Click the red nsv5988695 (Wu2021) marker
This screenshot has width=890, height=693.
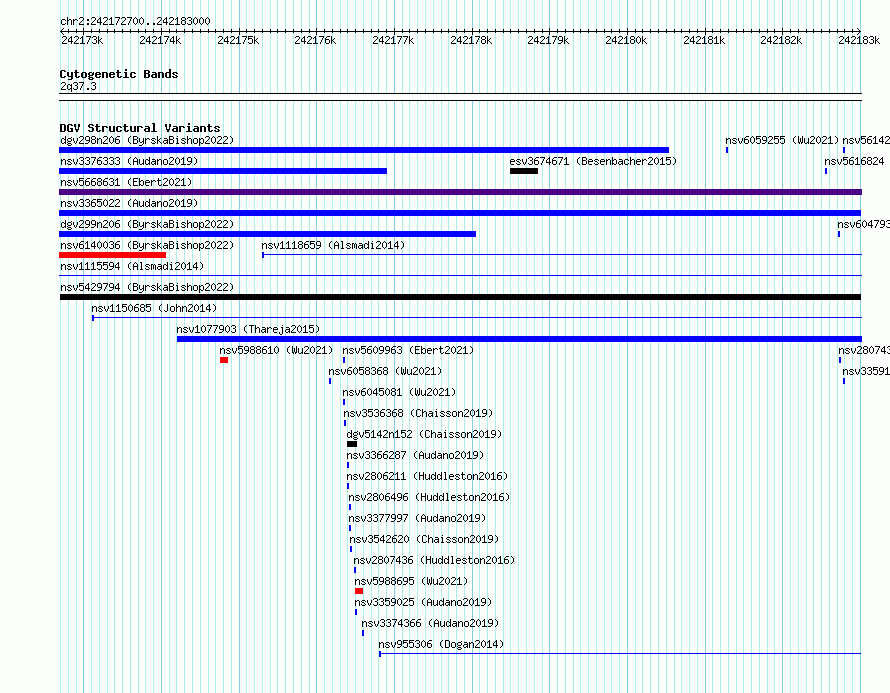pyautogui.click(x=359, y=591)
